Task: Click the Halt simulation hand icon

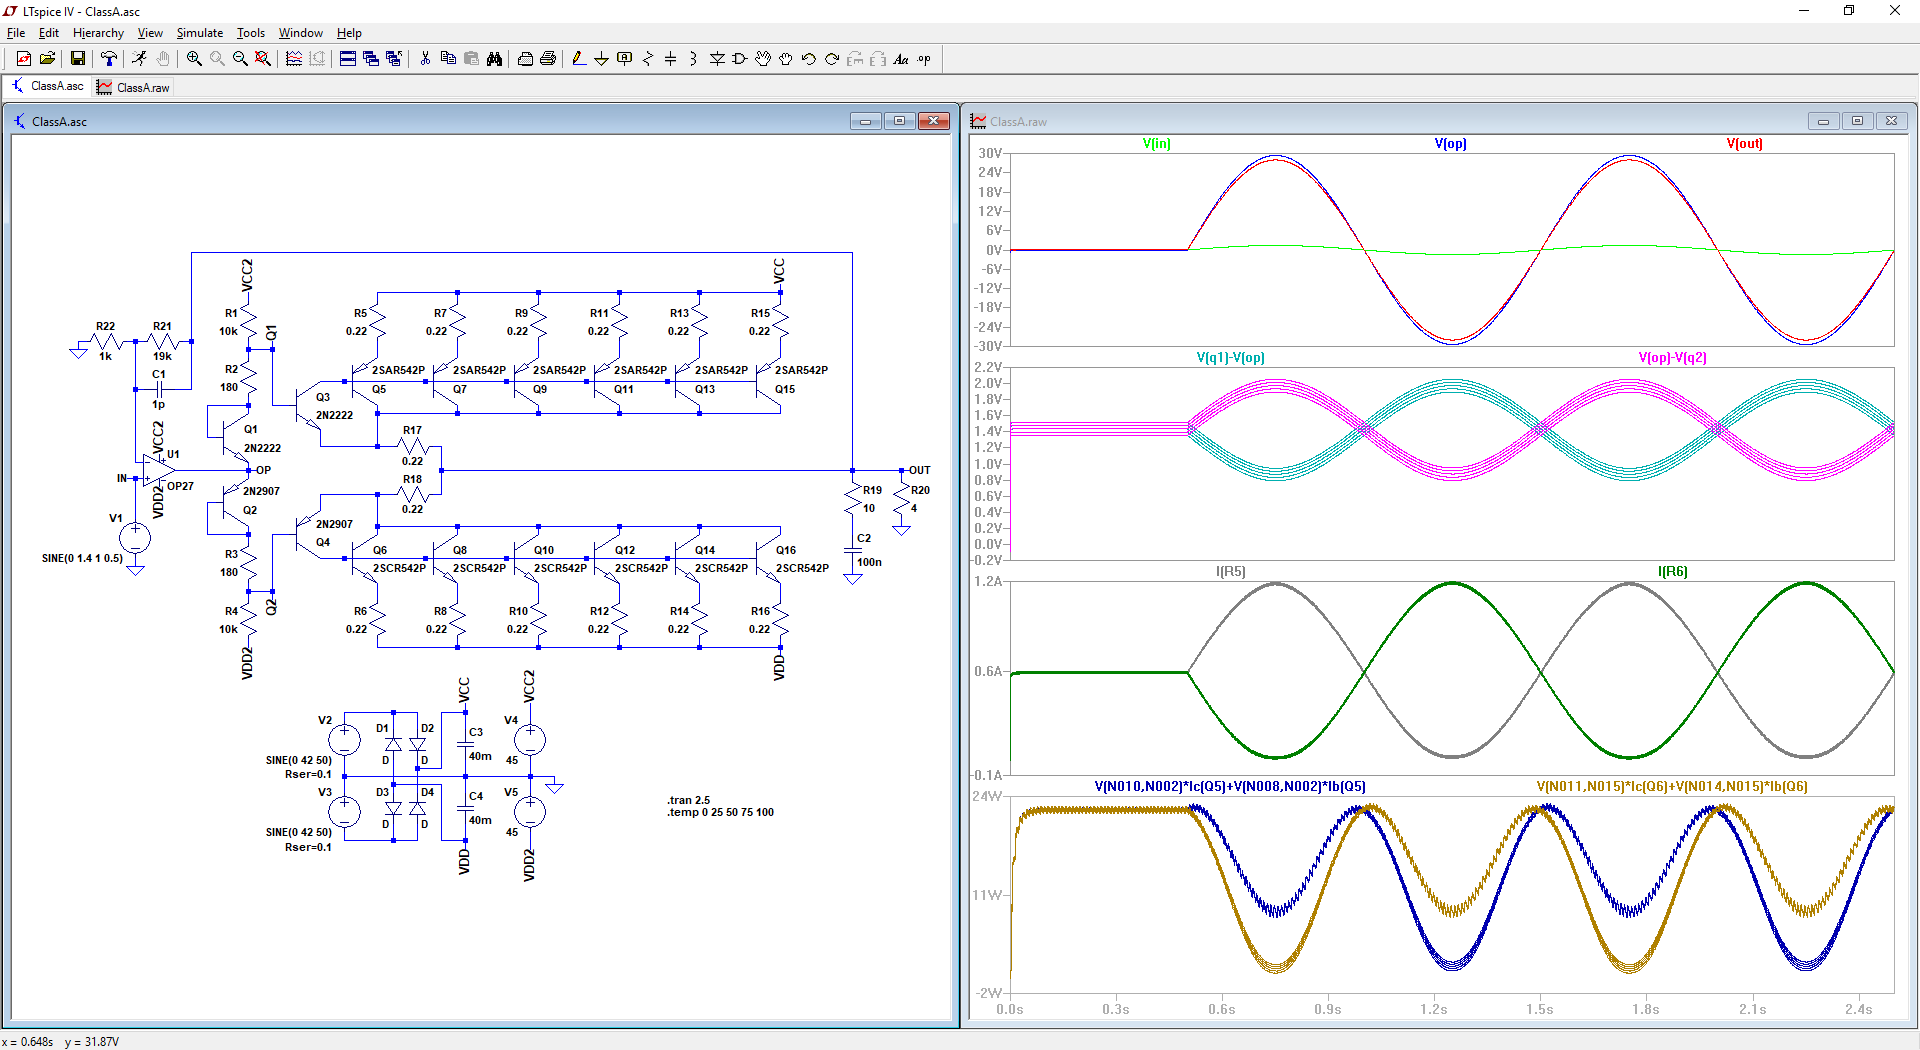Action: point(163,59)
